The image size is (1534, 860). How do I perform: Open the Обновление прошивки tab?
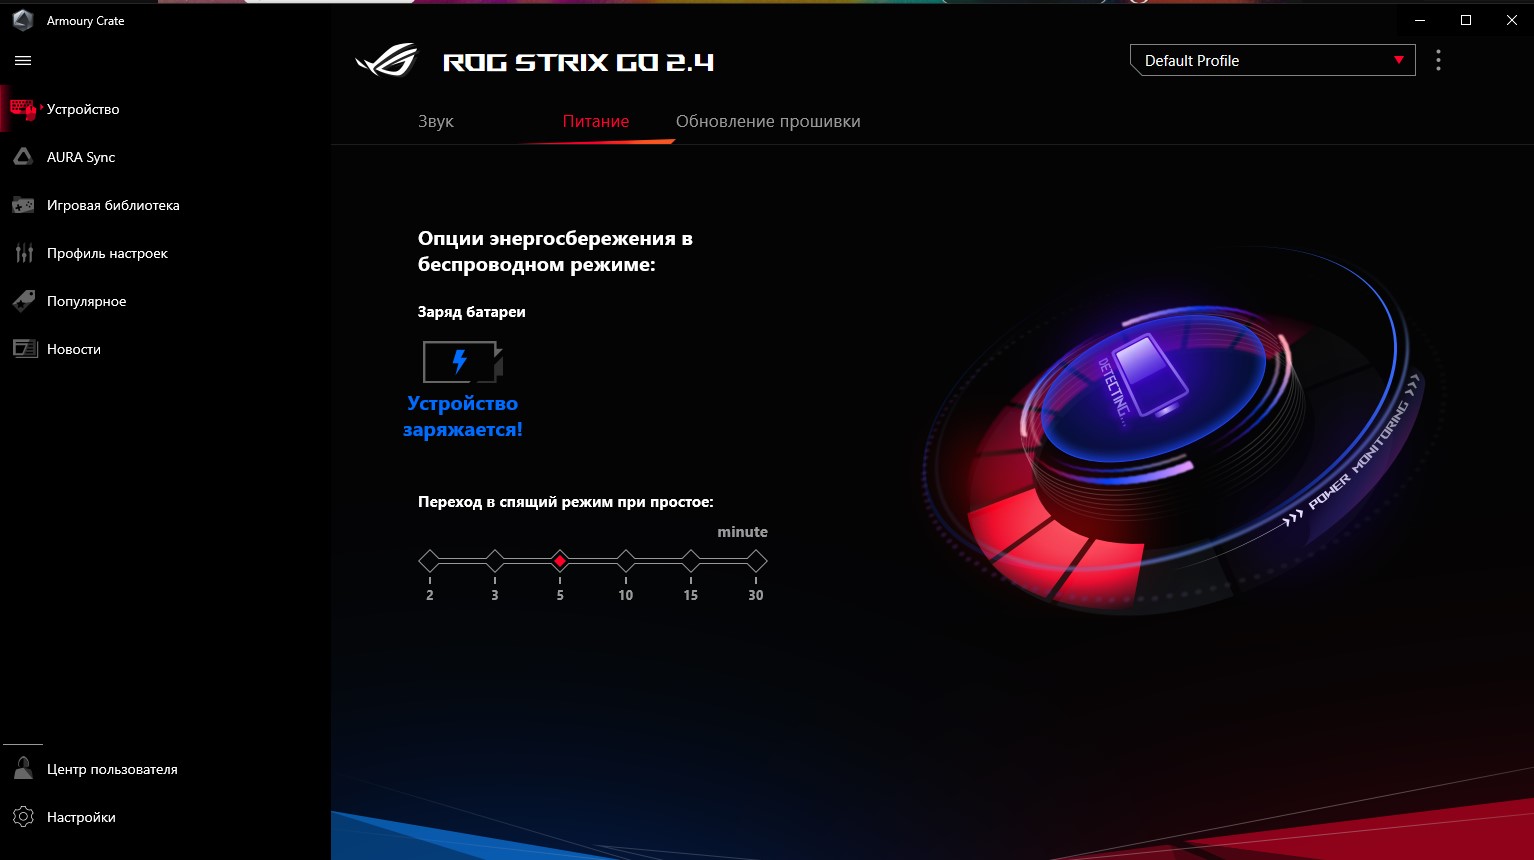[768, 121]
